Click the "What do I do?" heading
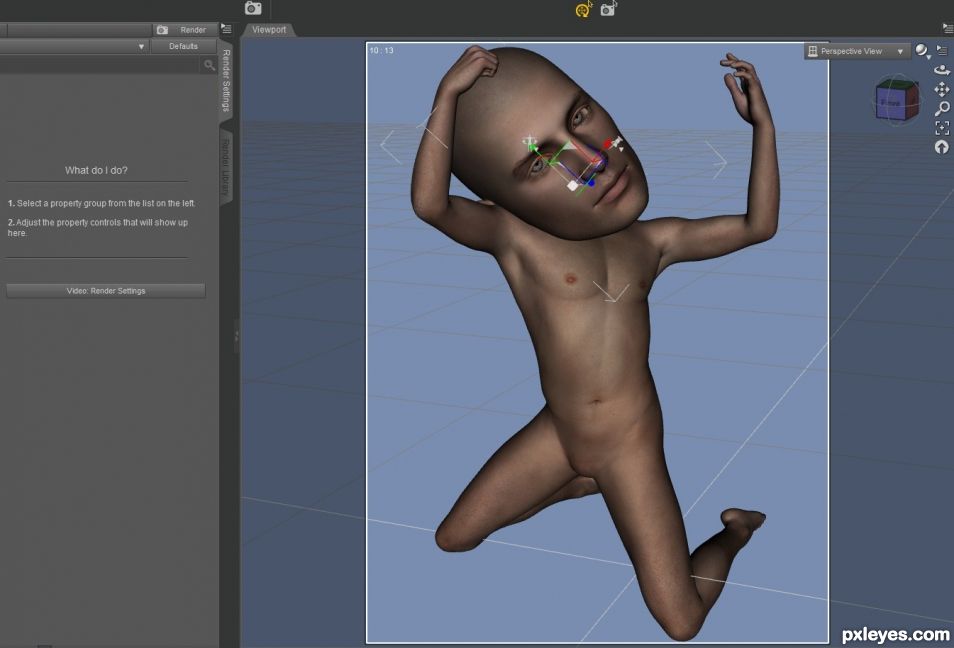 tap(96, 170)
